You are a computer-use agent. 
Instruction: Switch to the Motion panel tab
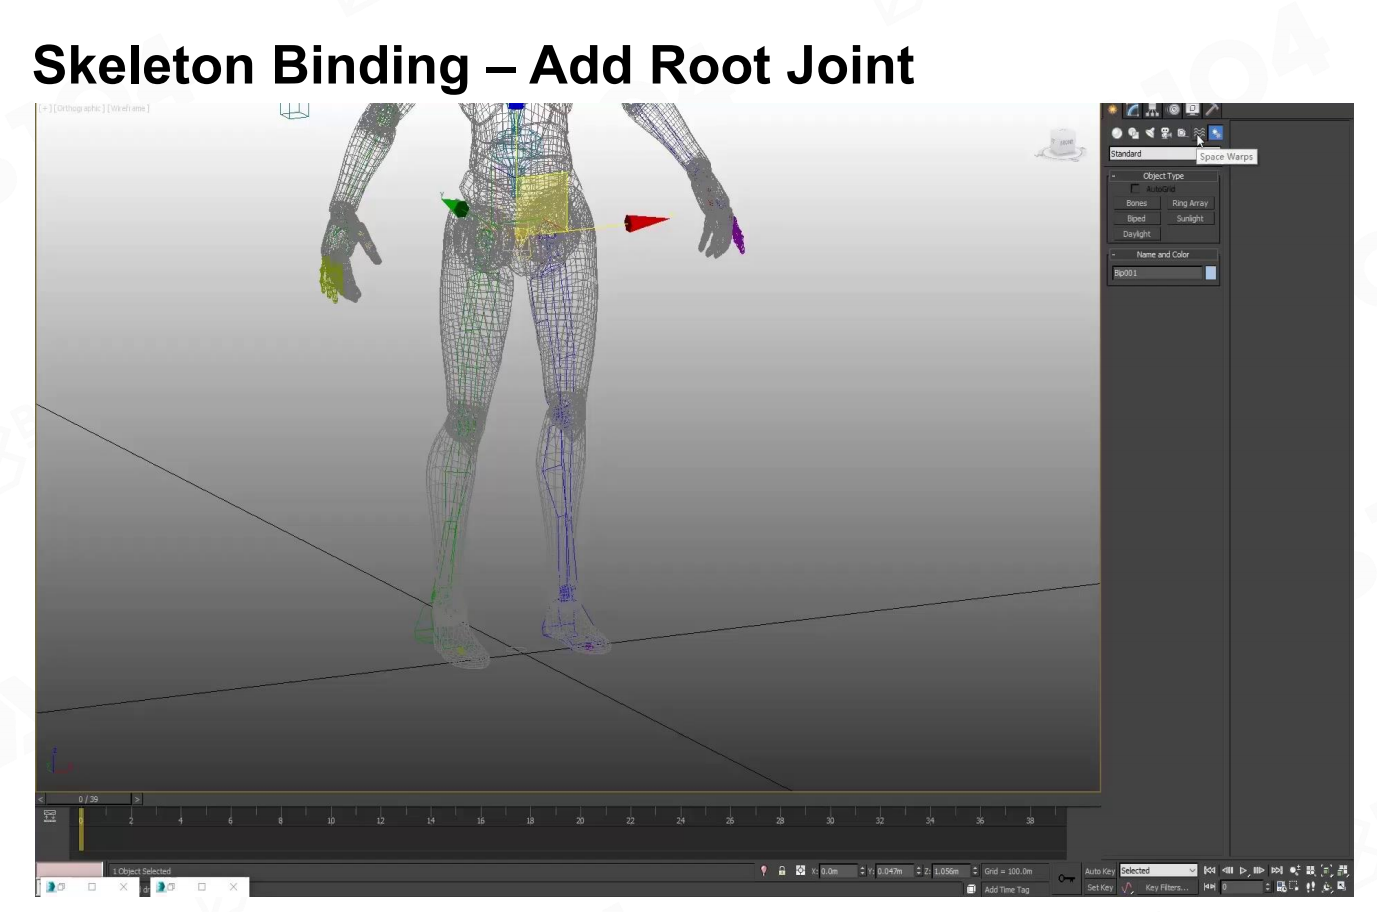point(1173,110)
